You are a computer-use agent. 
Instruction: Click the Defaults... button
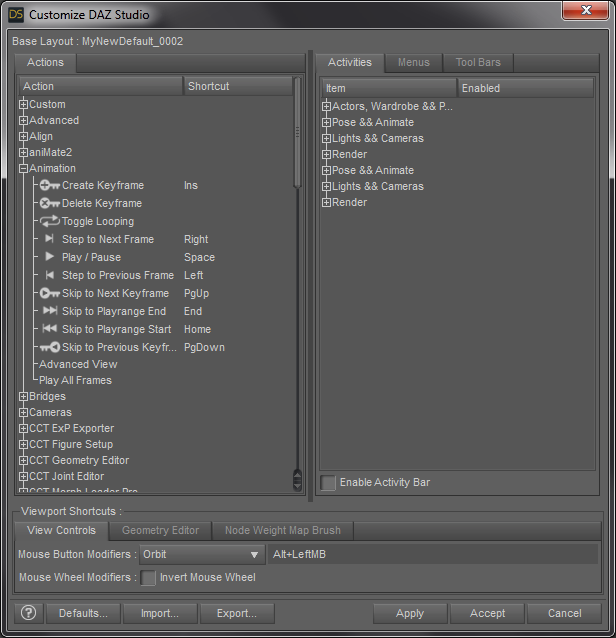[x=83, y=613]
